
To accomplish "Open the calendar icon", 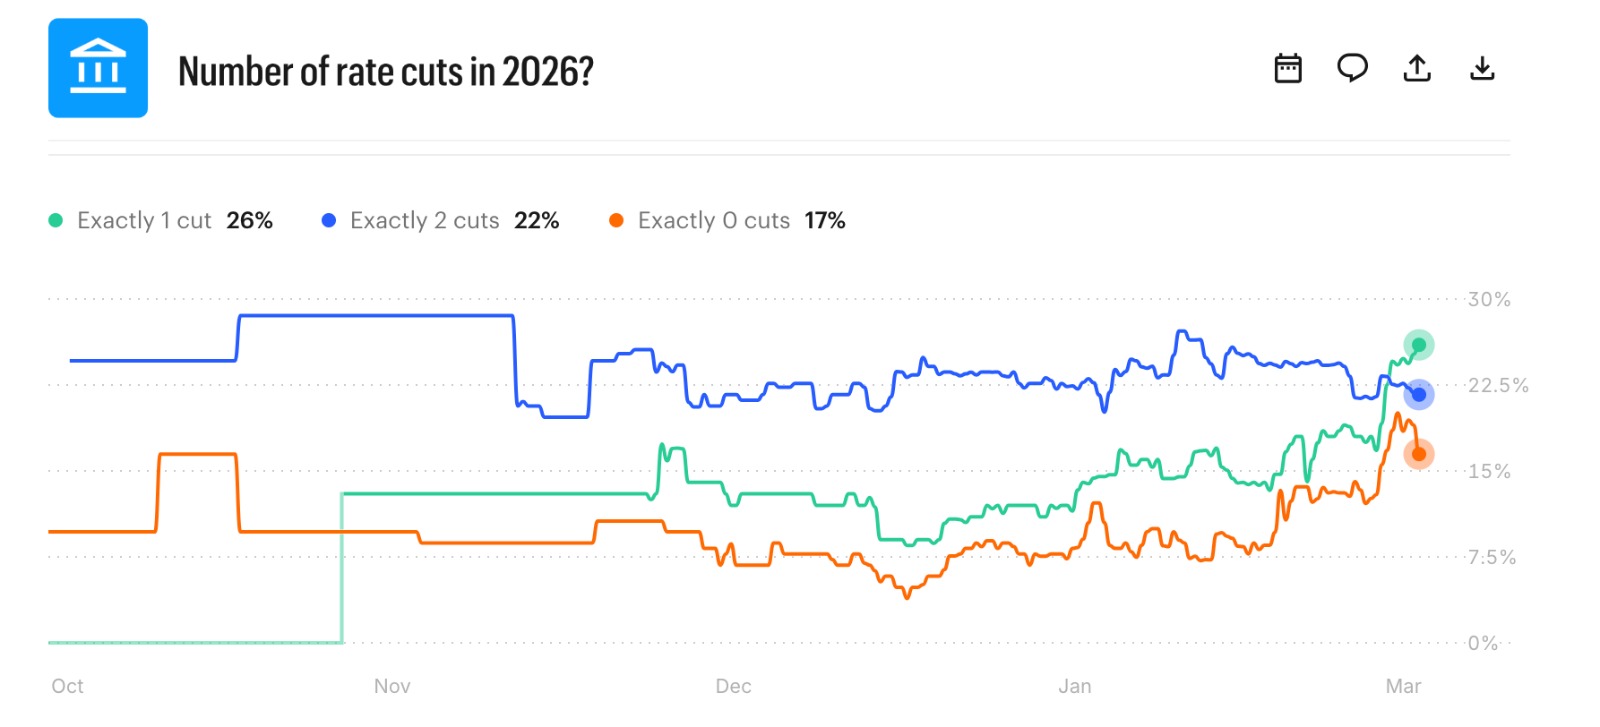I will pyautogui.click(x=1288, y=68).
